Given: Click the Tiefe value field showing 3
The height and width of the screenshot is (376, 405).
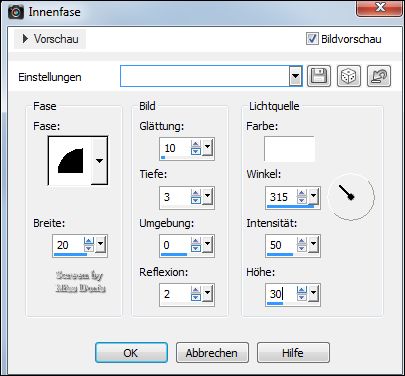Looking at the screenshot, I should pyautogui.click(x=175, y=197).
